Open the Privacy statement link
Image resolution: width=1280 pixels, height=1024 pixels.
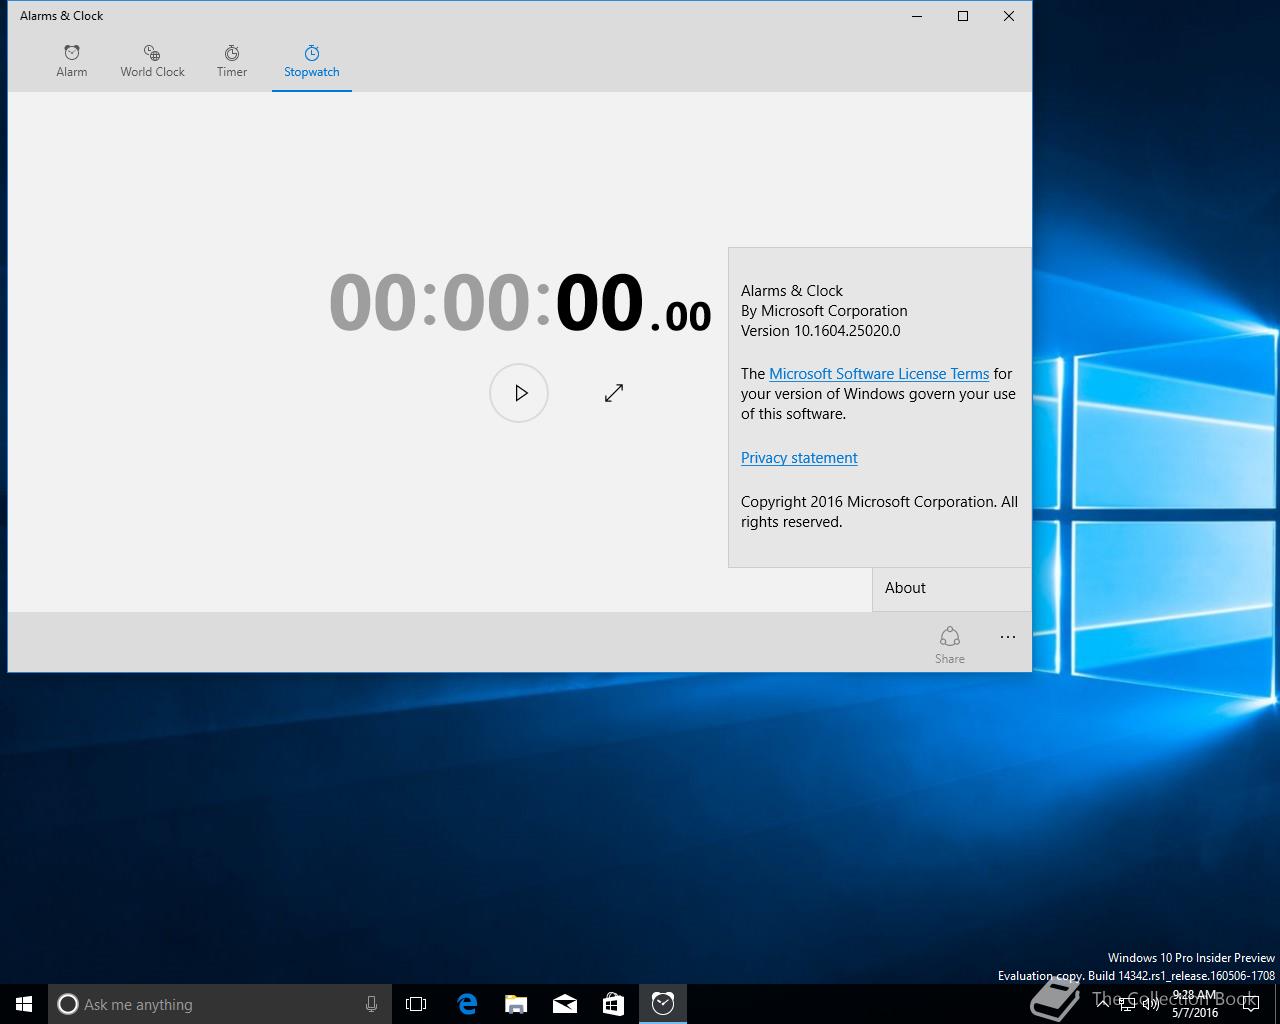coord(799,458)
